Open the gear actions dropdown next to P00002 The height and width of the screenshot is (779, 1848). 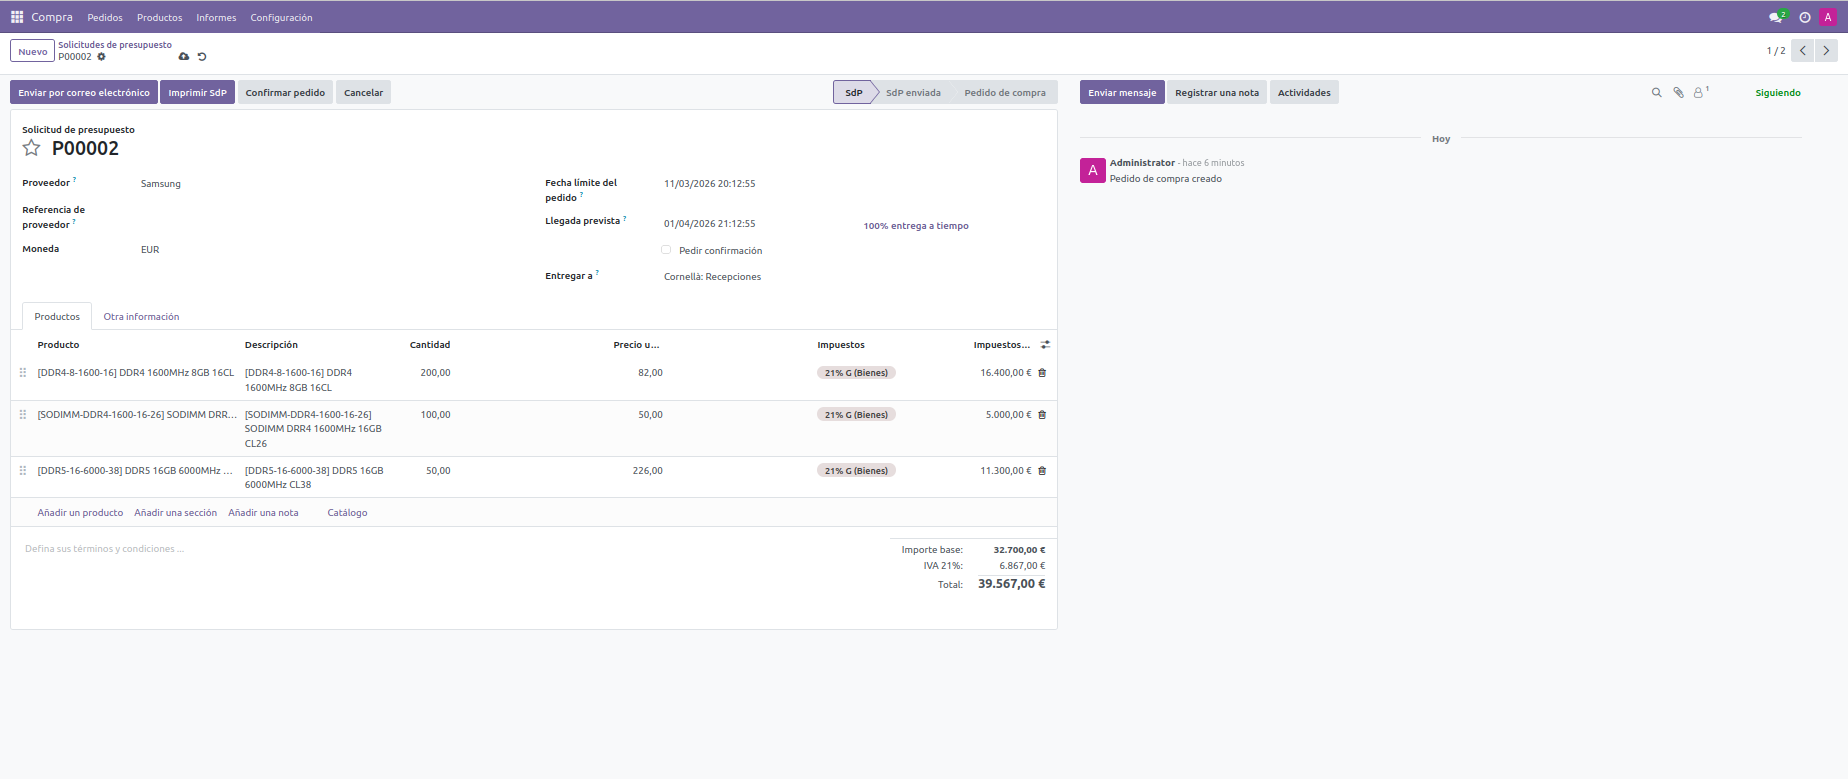[x=102, y=57]
